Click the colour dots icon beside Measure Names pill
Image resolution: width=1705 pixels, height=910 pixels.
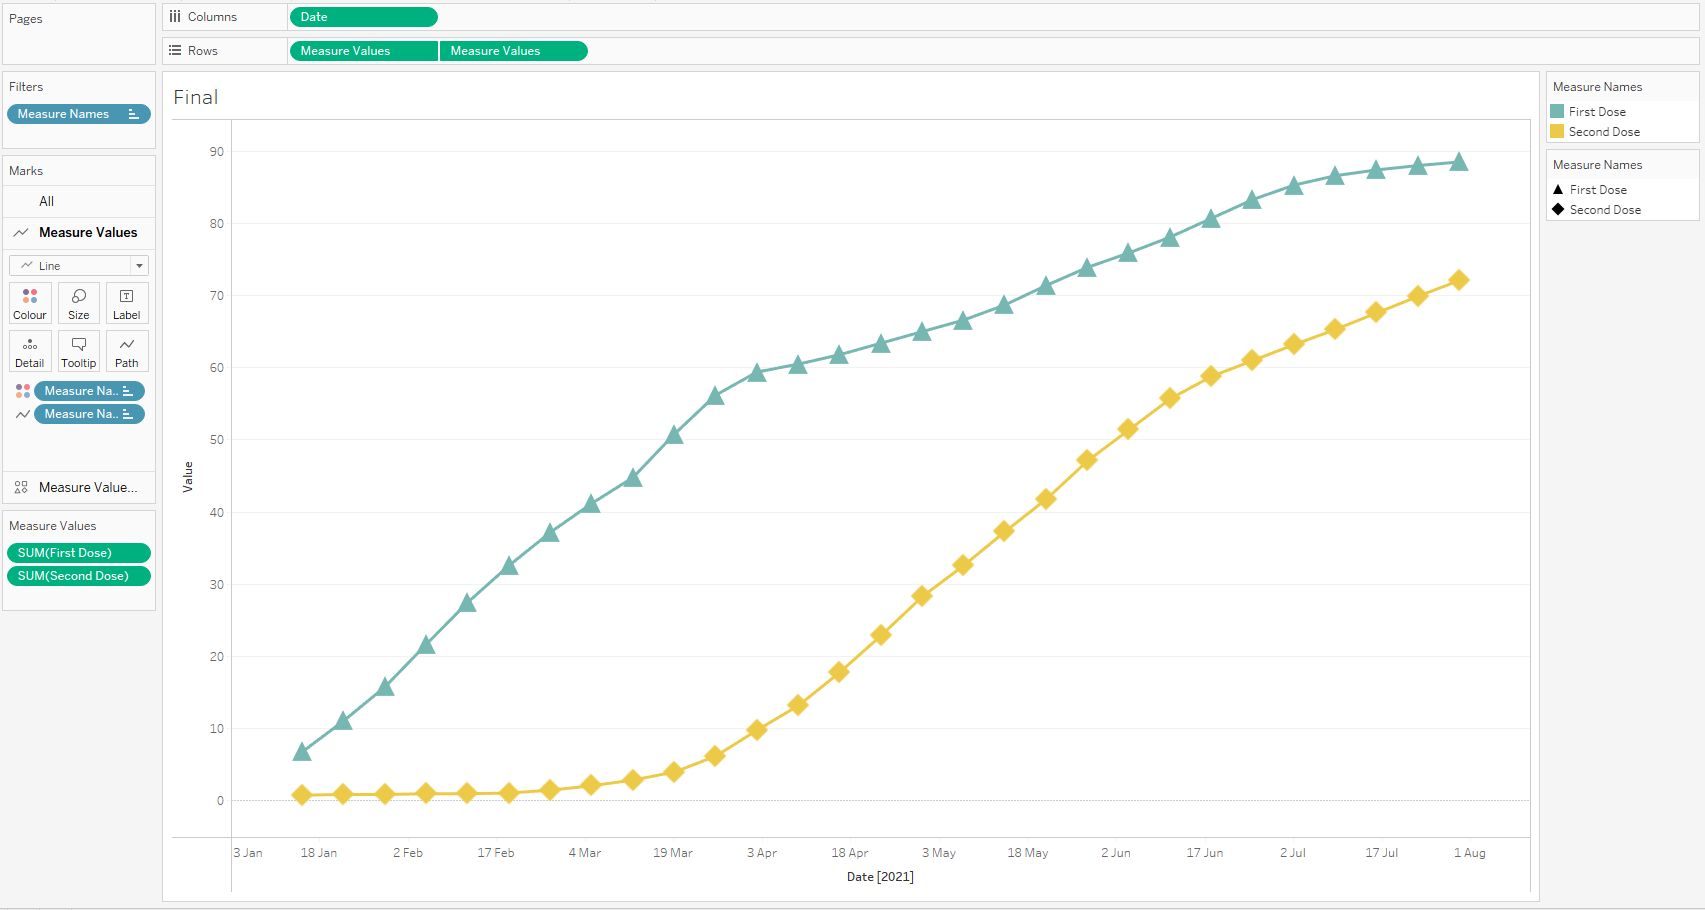click(x=23, y=391)
